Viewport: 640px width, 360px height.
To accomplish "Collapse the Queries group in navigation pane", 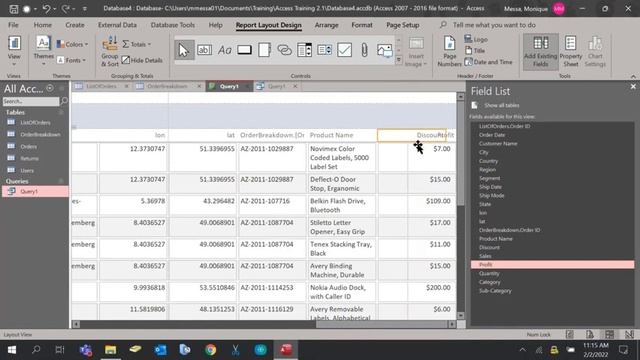I will [x=61, y=181].
